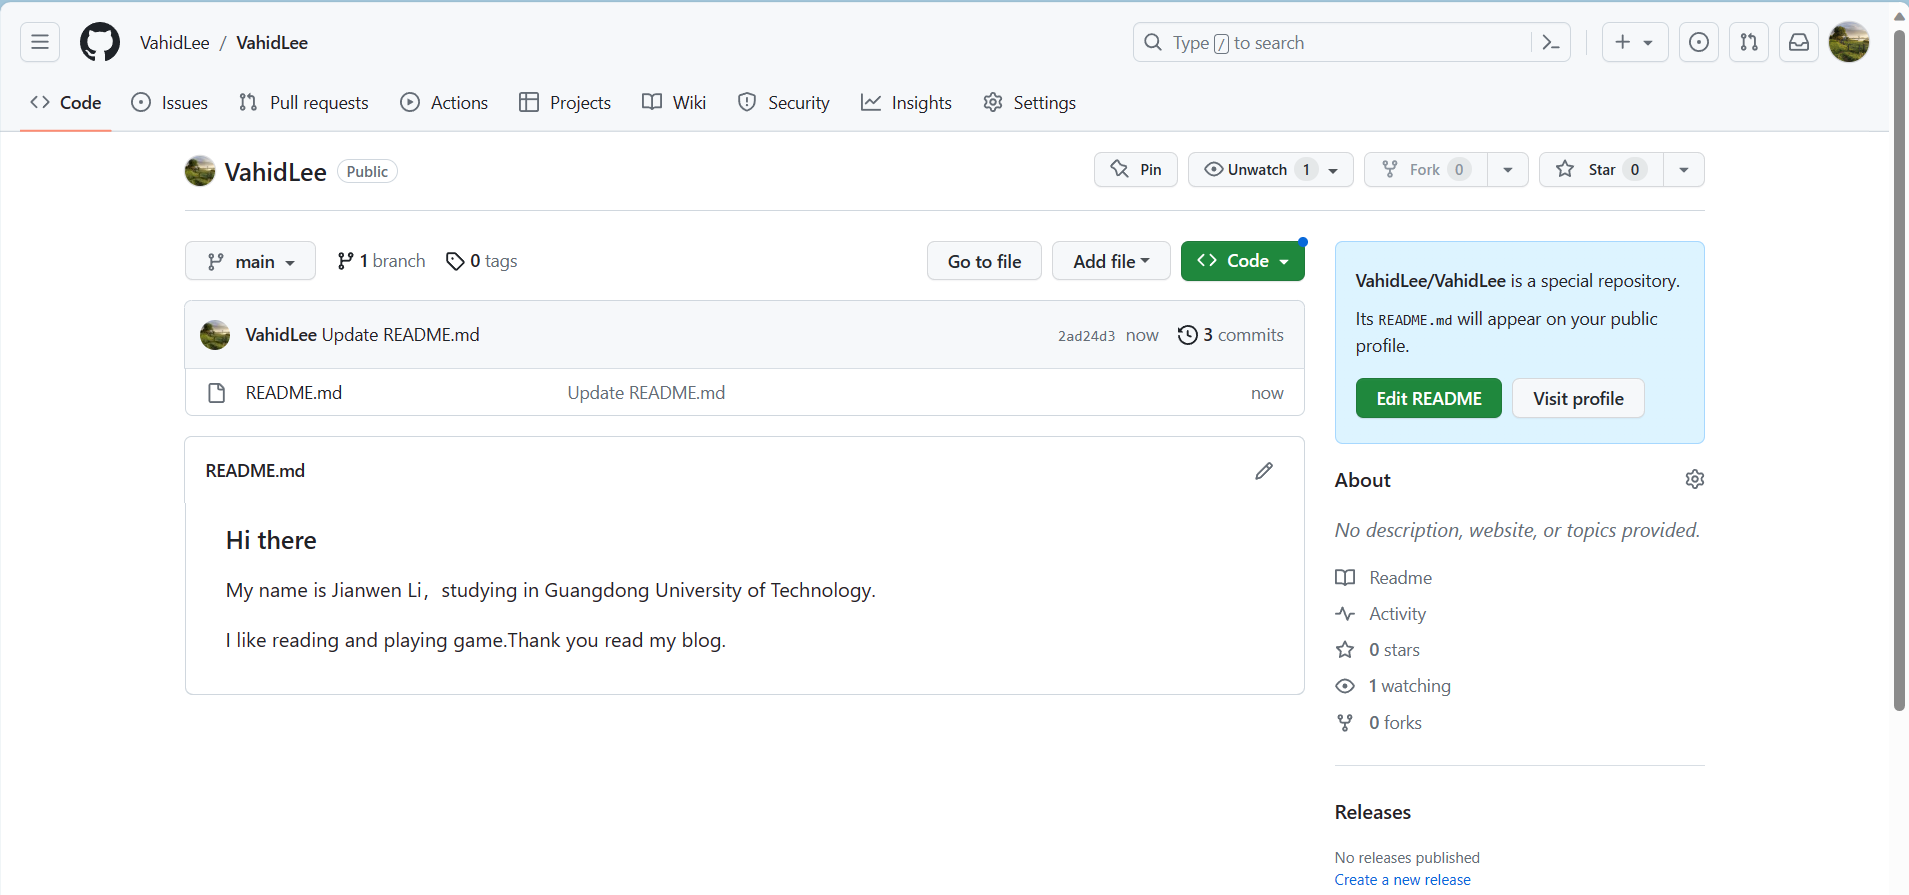Click the Visit profile button
Image resolution: width=1909 pixels, height=895 pixels.
point(1578,398)
